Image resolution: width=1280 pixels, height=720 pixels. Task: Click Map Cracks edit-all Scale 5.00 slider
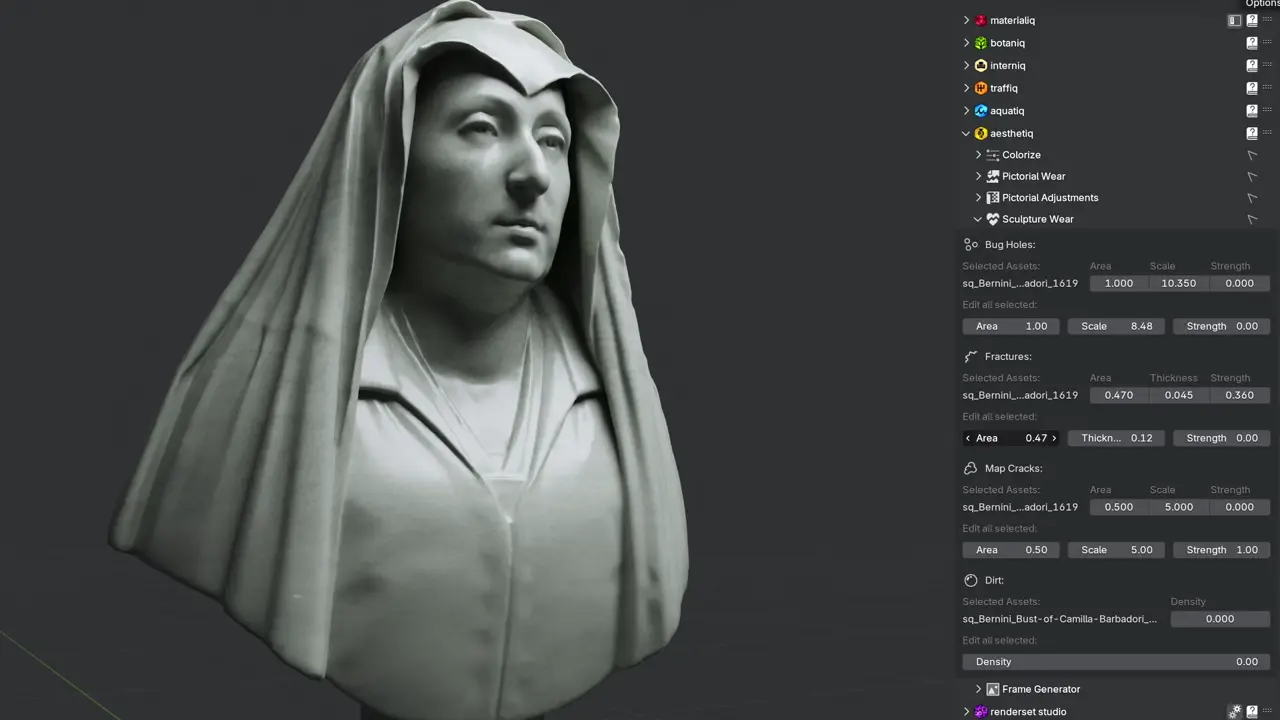pos(1116,550)
